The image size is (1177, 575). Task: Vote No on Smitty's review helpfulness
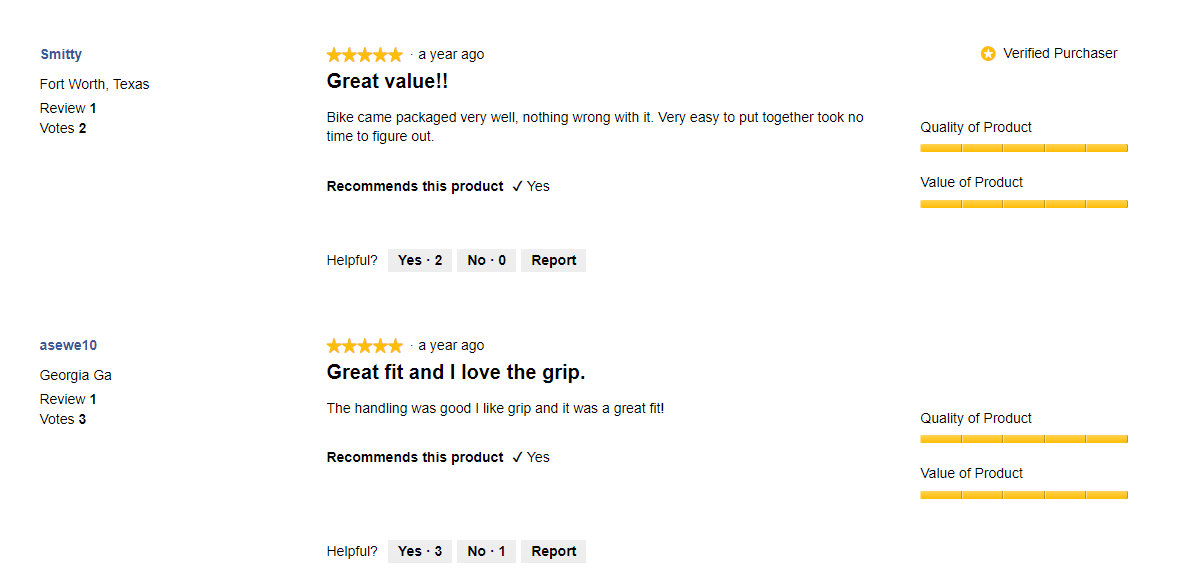[487, 260]
